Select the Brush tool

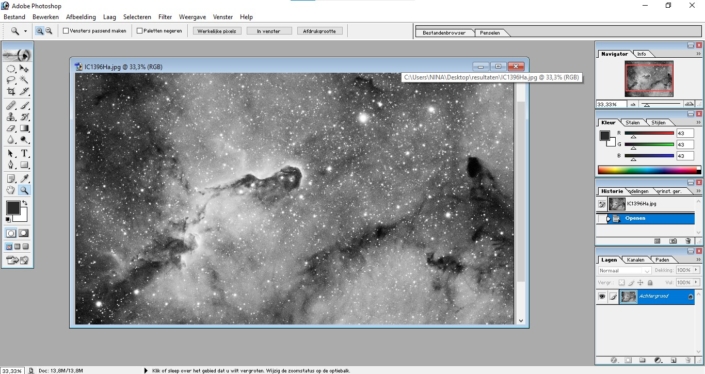point(24,106)
